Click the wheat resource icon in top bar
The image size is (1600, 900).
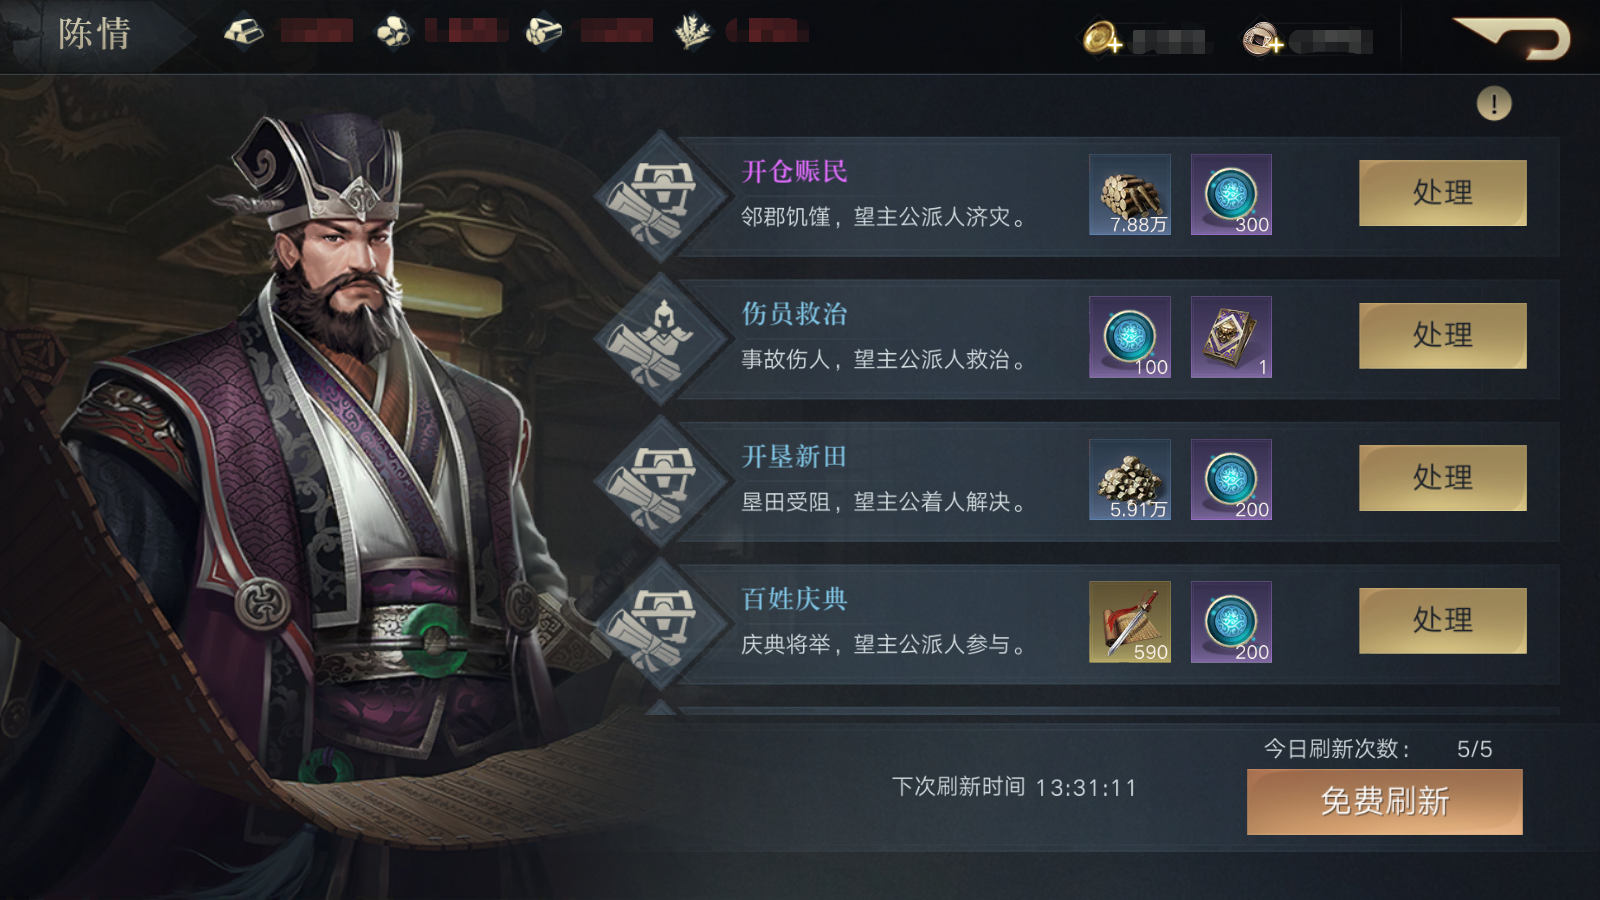pyautogui.click(x=692, y=32)
